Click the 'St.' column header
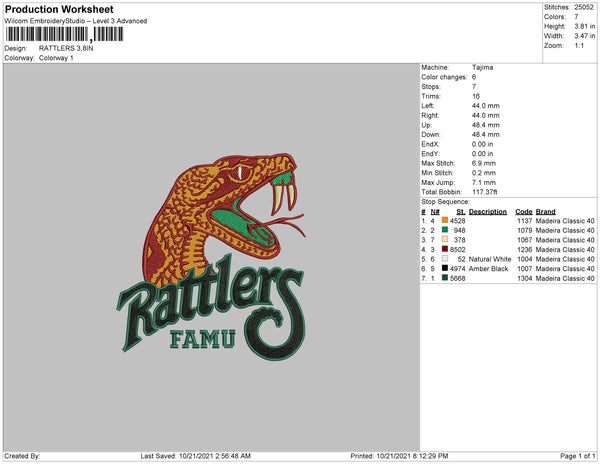Screen dimensions: 600x464 (461, 212)
